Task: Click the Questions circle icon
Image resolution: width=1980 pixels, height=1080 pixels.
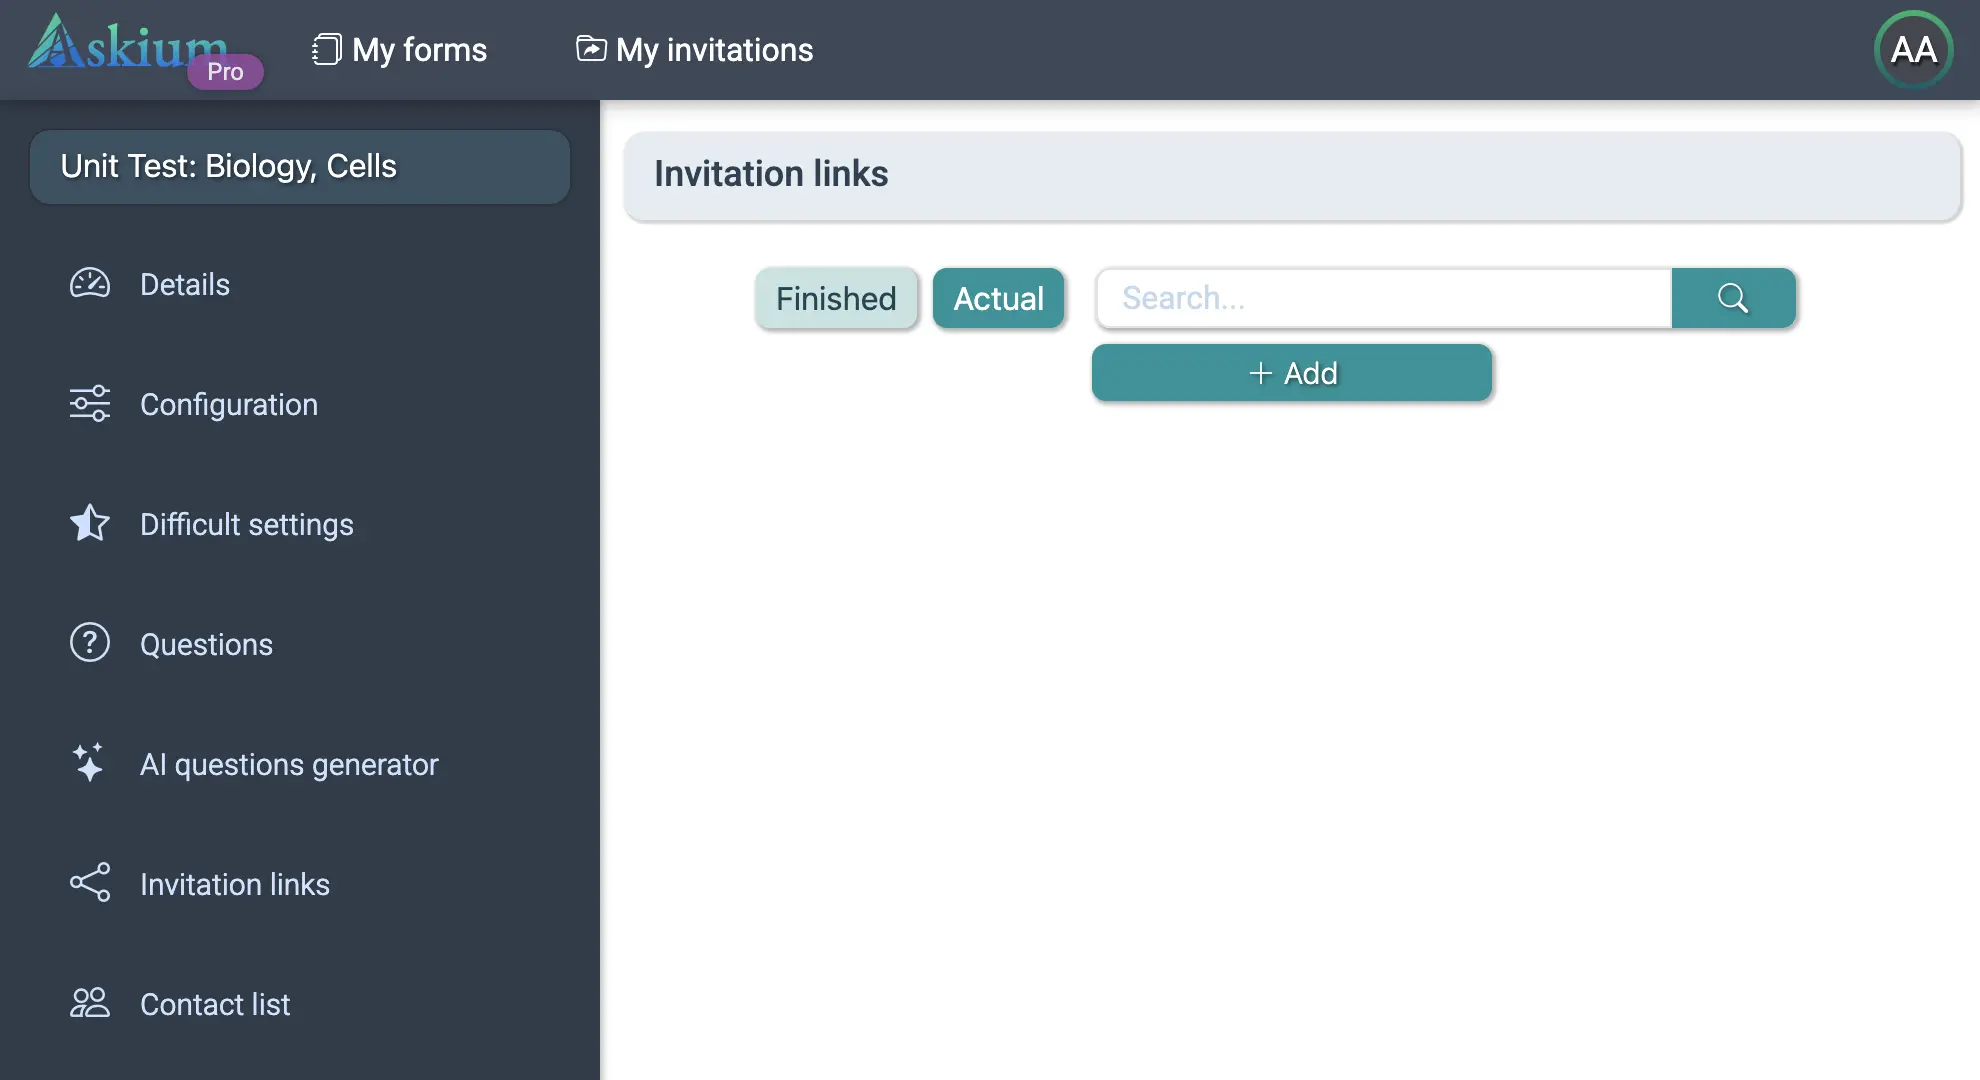Action: tap(90, 643)
